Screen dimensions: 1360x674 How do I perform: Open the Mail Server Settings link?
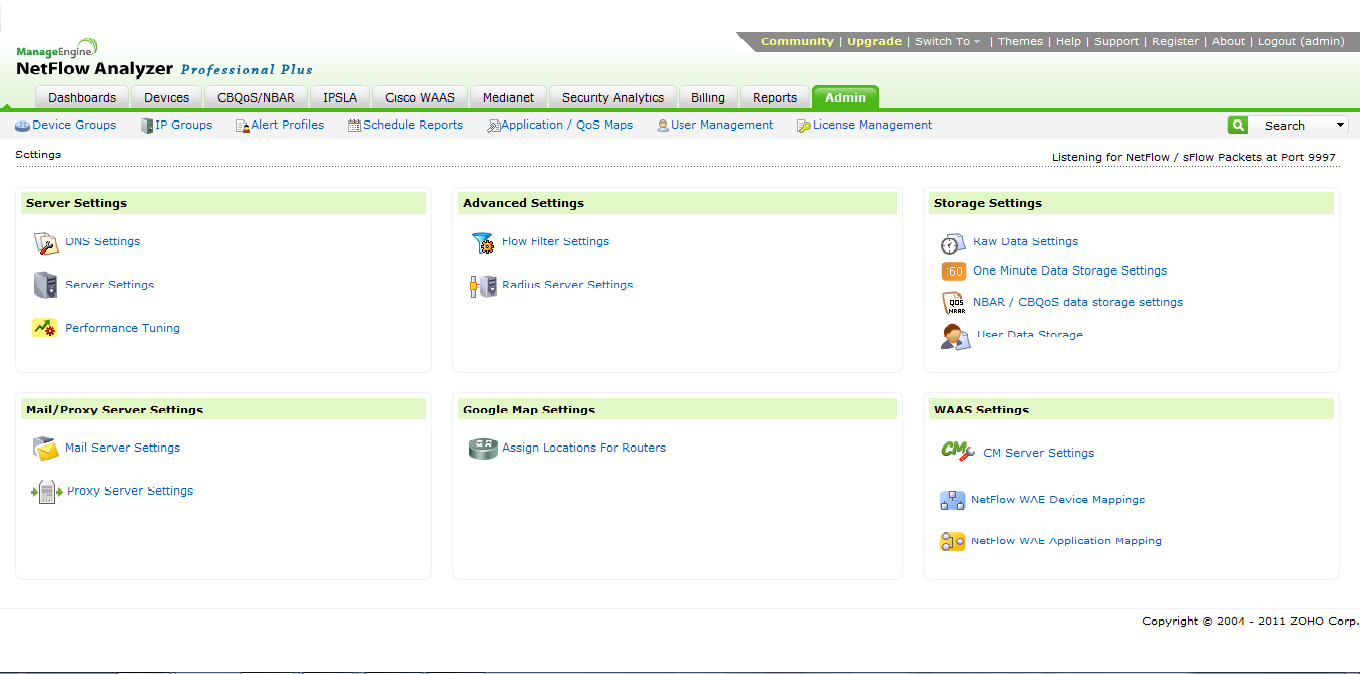pos(122,448)
